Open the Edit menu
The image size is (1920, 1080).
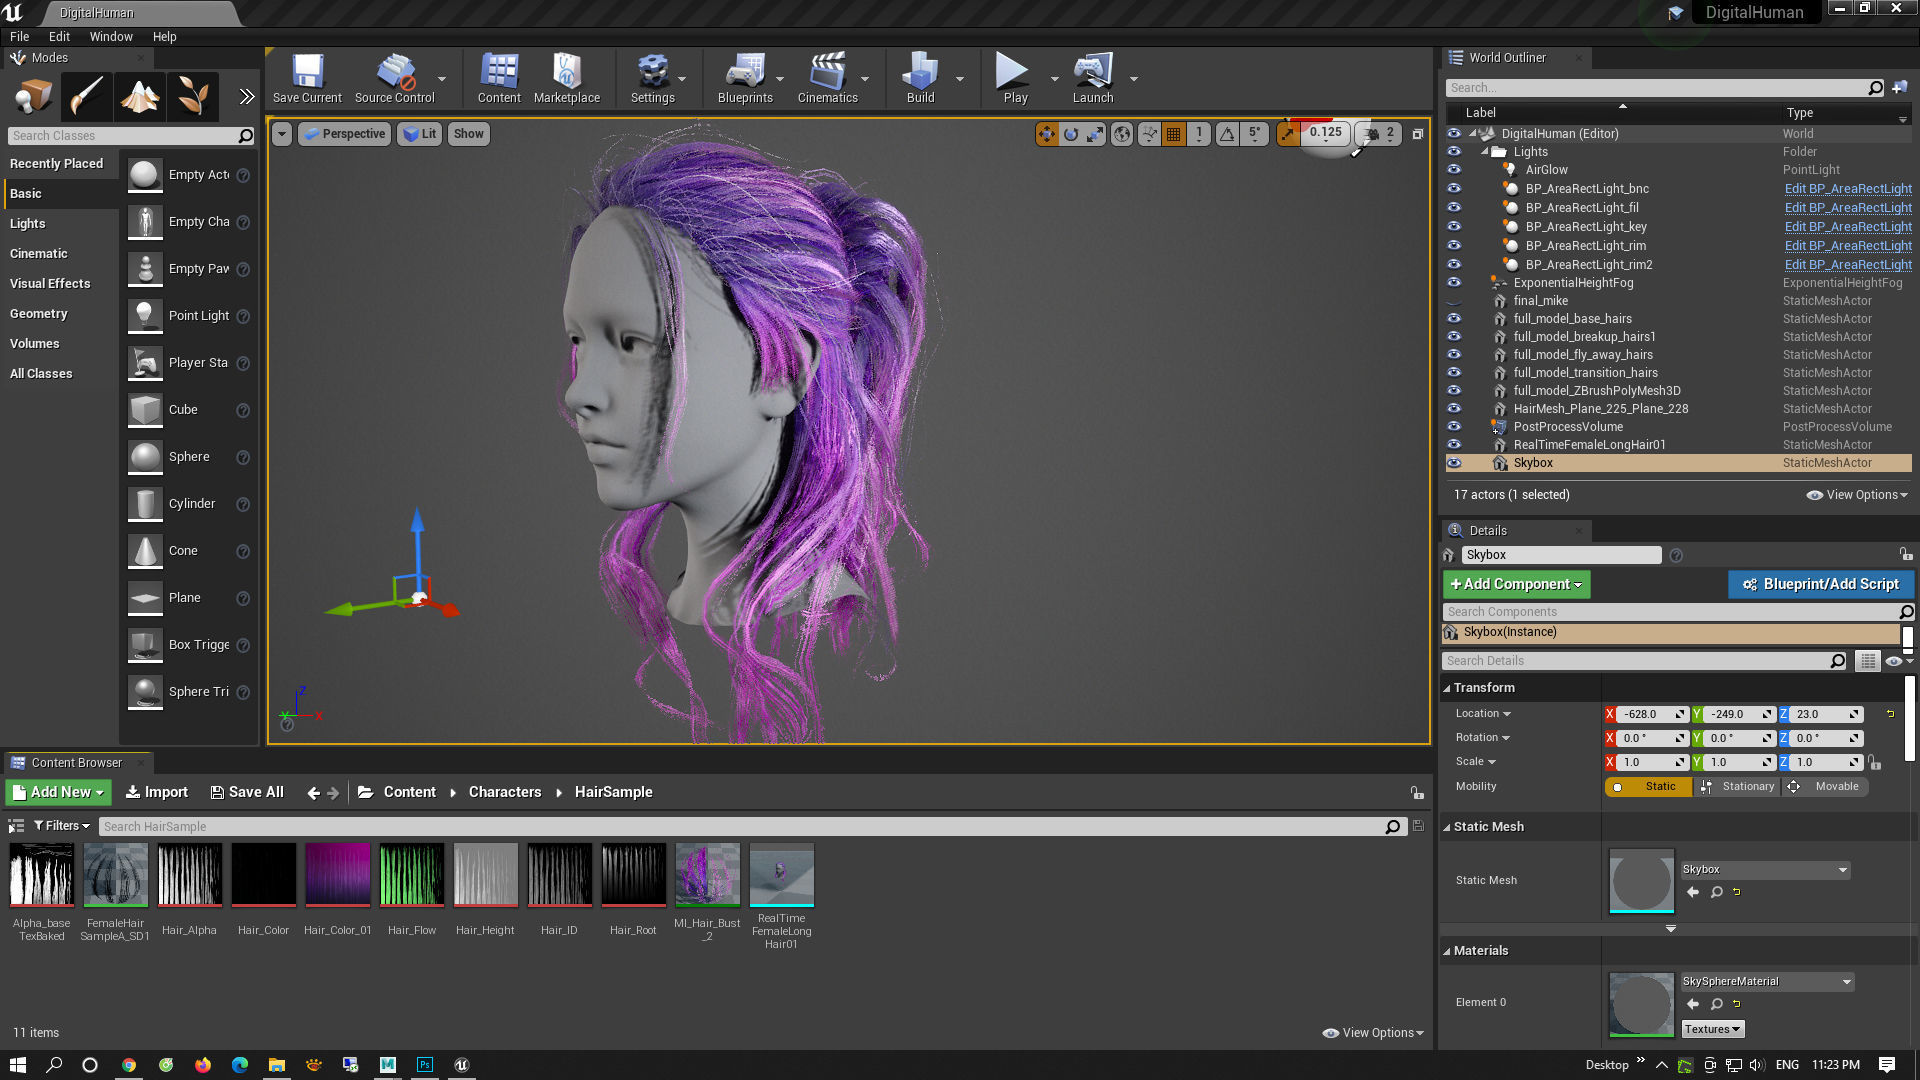(x=59, y=37)
